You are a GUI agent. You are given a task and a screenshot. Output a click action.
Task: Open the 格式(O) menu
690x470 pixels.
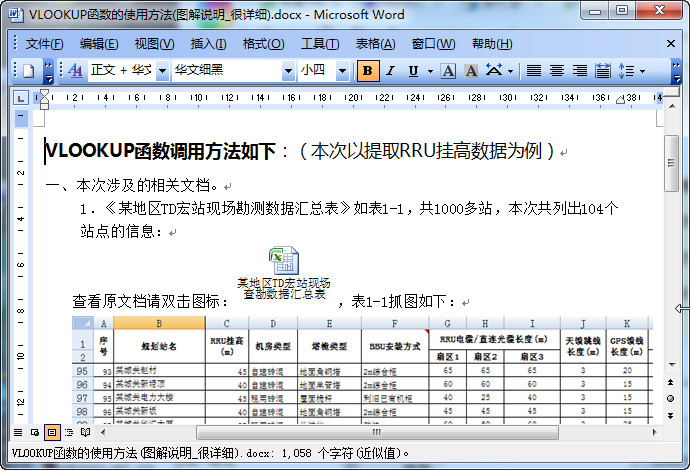coord(263,44)
